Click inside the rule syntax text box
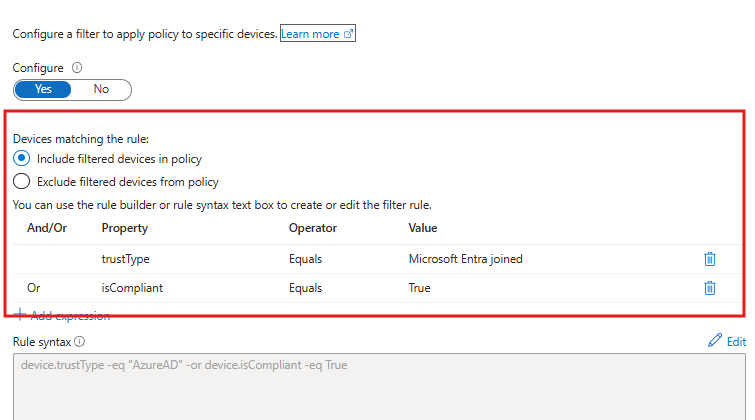 tap(379, 387)
